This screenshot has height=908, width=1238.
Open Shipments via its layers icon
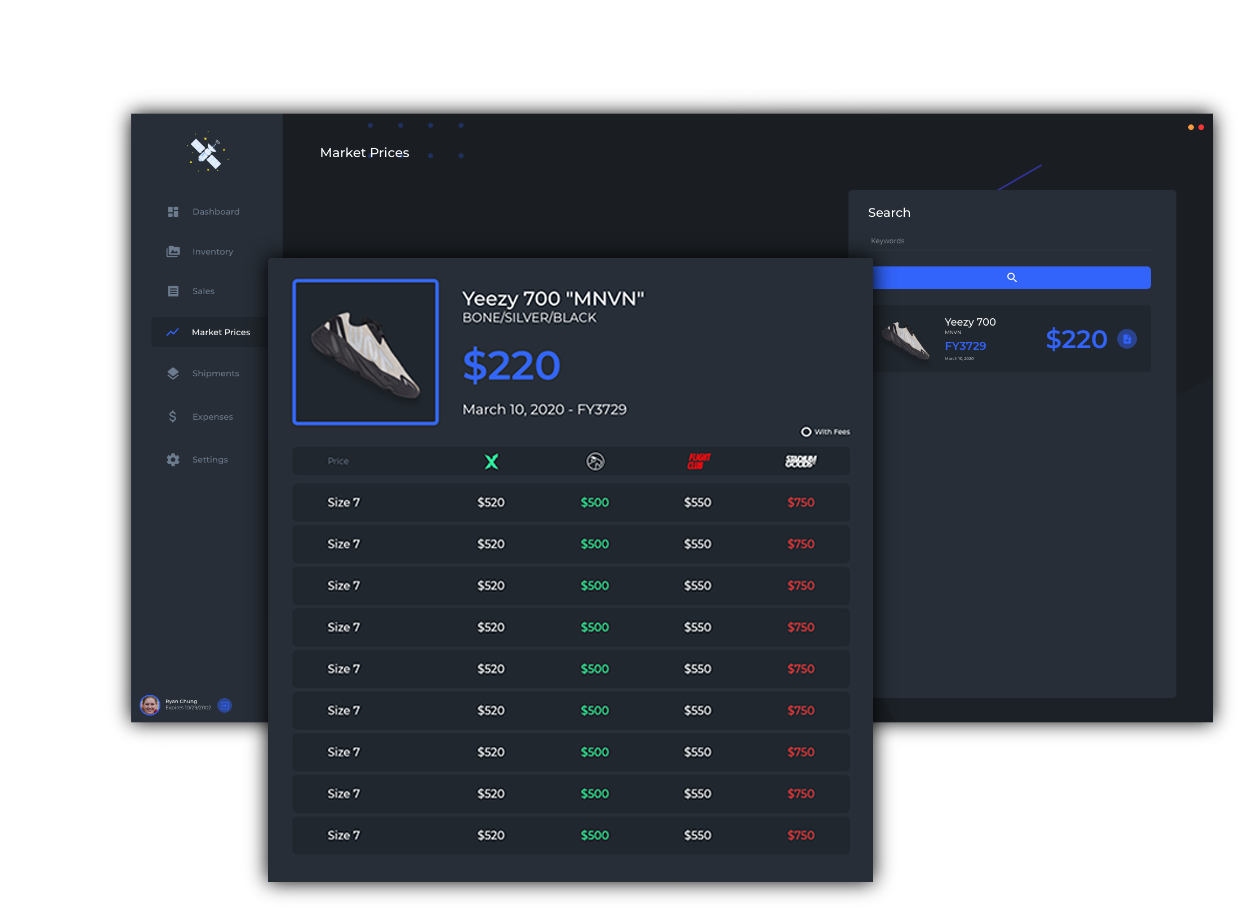click(173, 373)
